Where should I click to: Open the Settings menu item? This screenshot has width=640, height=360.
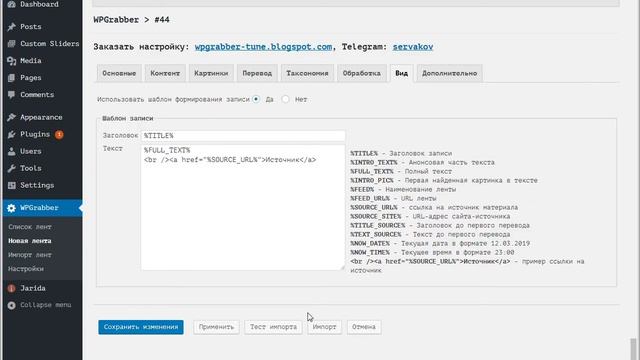[41, 185]
